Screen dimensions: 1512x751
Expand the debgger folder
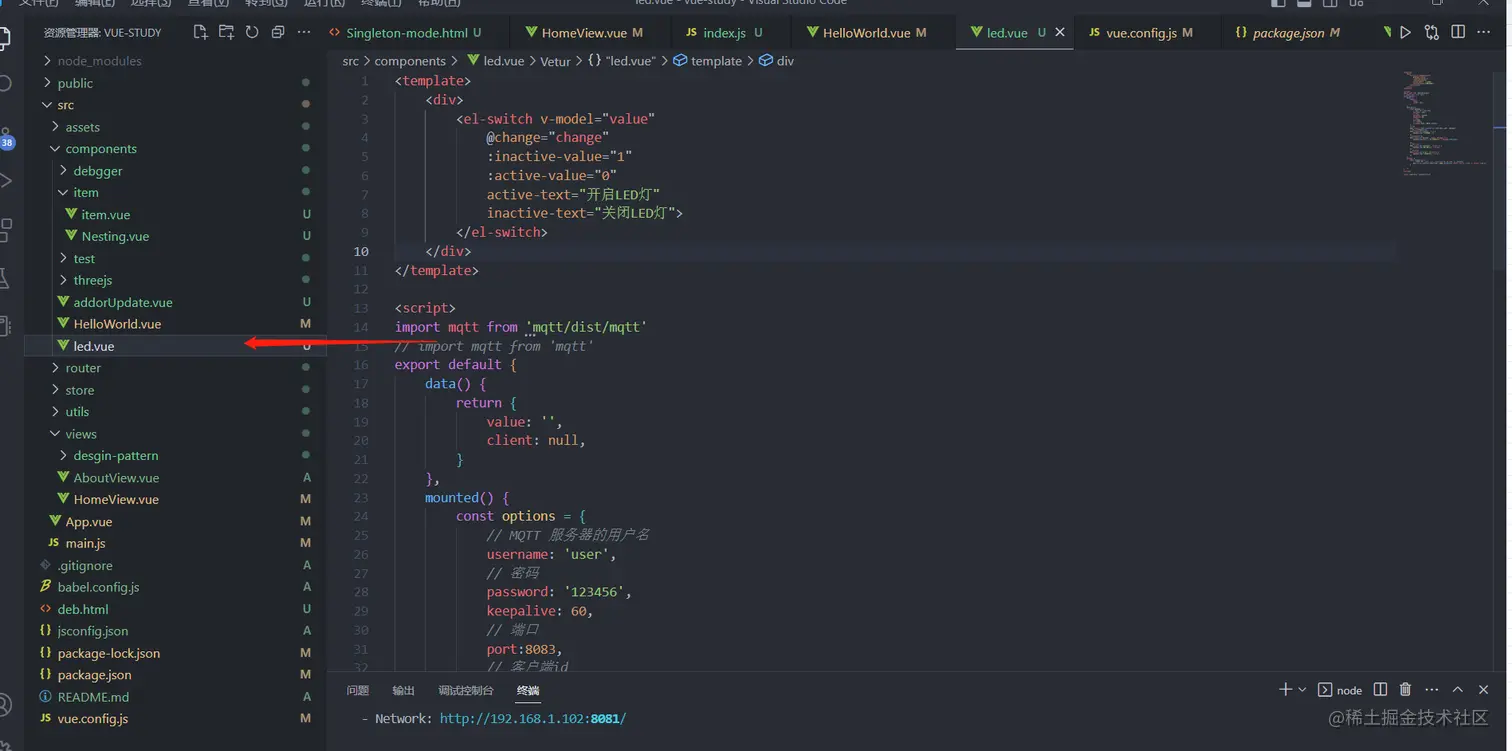(174, 171)
